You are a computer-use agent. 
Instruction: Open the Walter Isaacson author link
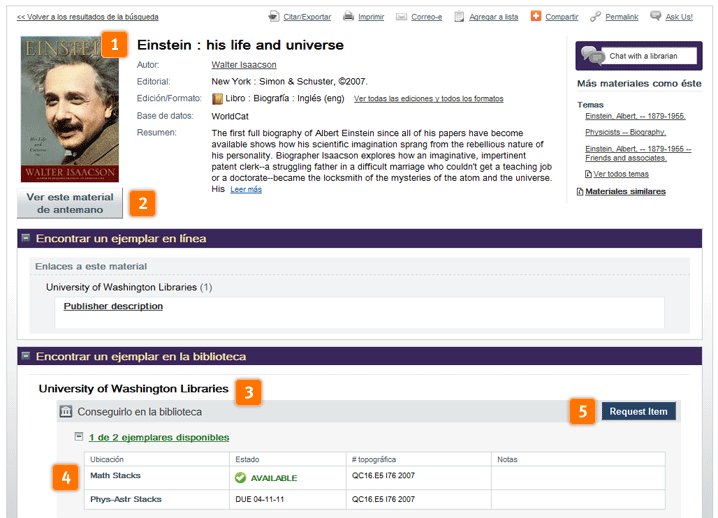245,64
